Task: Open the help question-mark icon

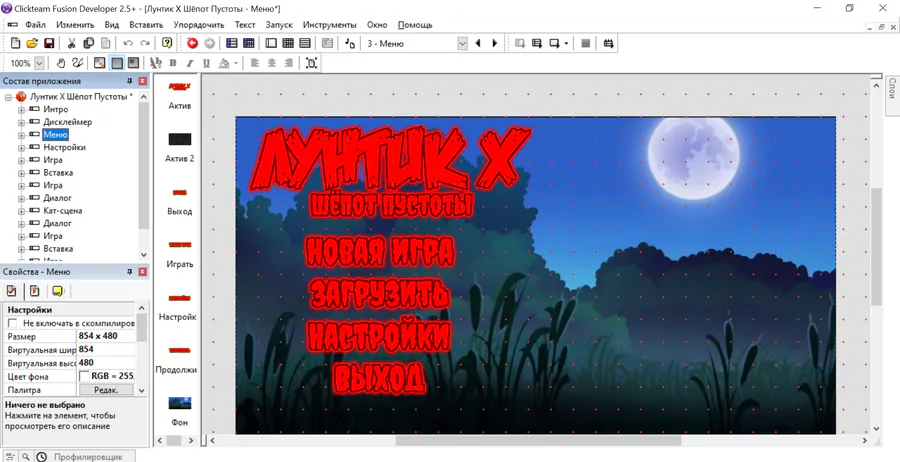Action: tap(167, 43)
